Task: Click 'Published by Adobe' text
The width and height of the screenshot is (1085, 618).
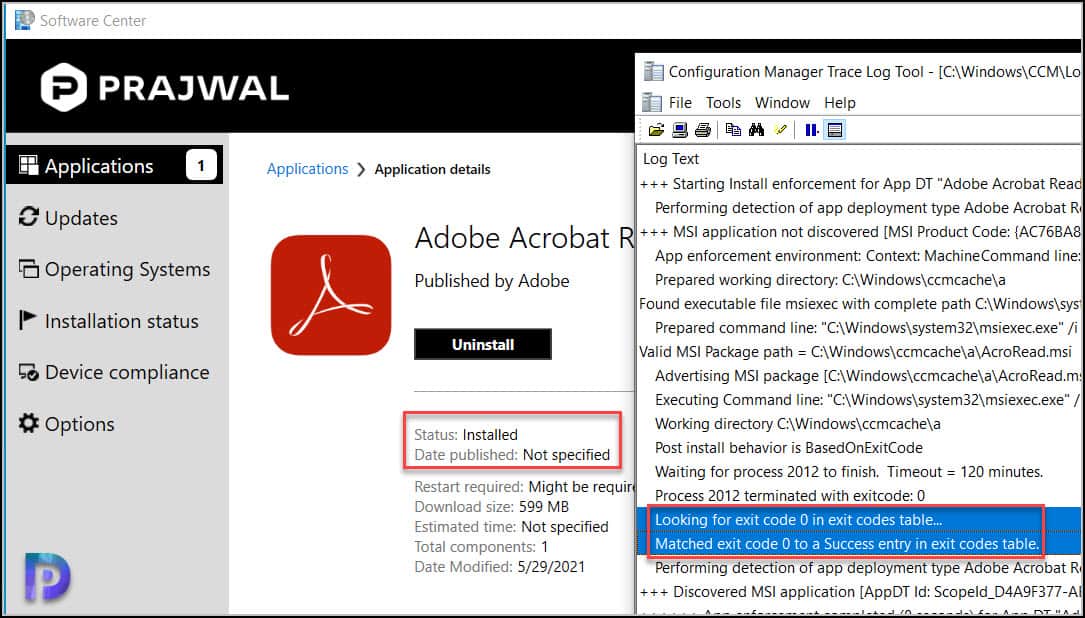Action: (x=492, y=281)
